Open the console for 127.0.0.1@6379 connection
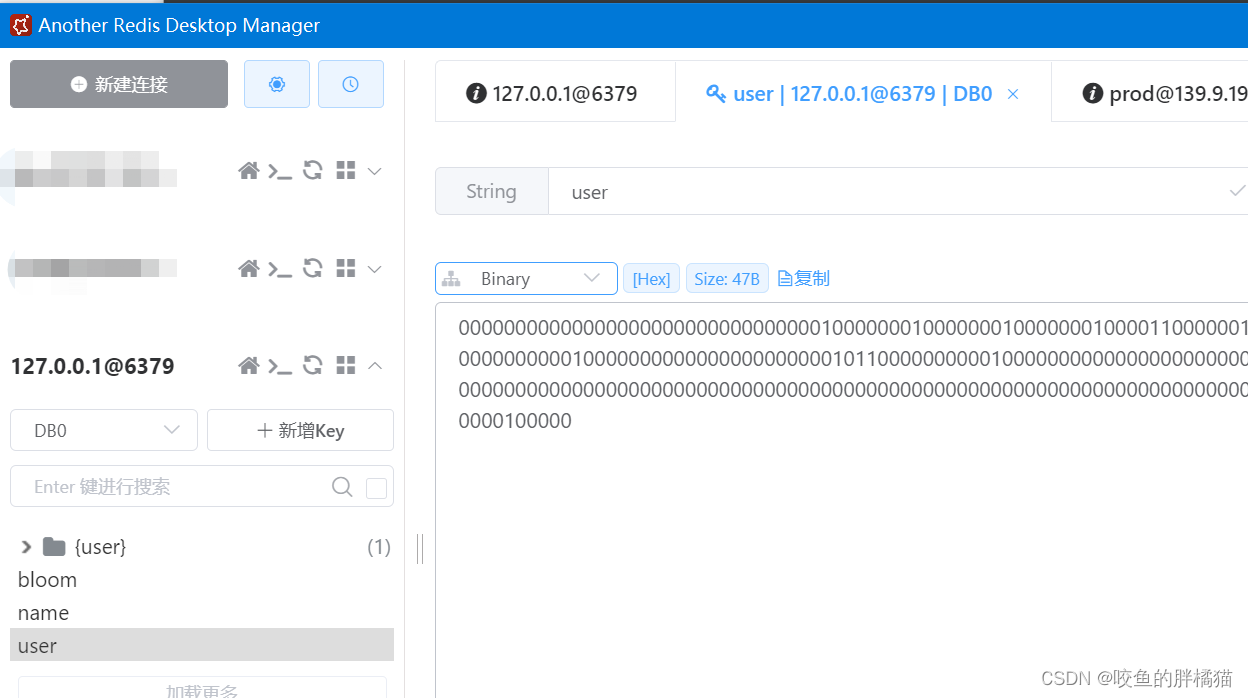Image resolution: width=1248 pixels, height=698 pixels. [x=281, y=365]
